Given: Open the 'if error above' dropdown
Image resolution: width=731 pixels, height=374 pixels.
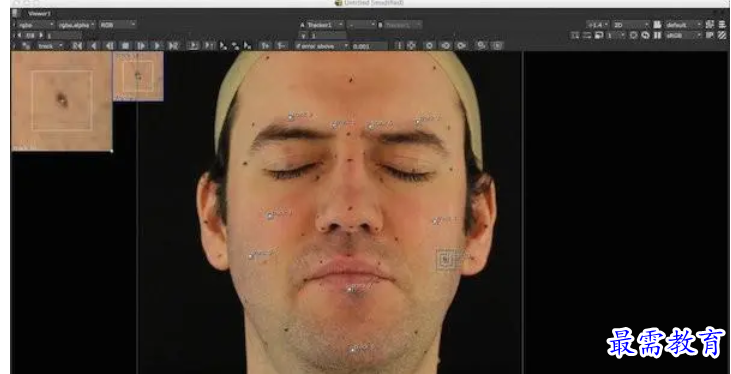Looking at the screenshot, I should click(322, 46).
